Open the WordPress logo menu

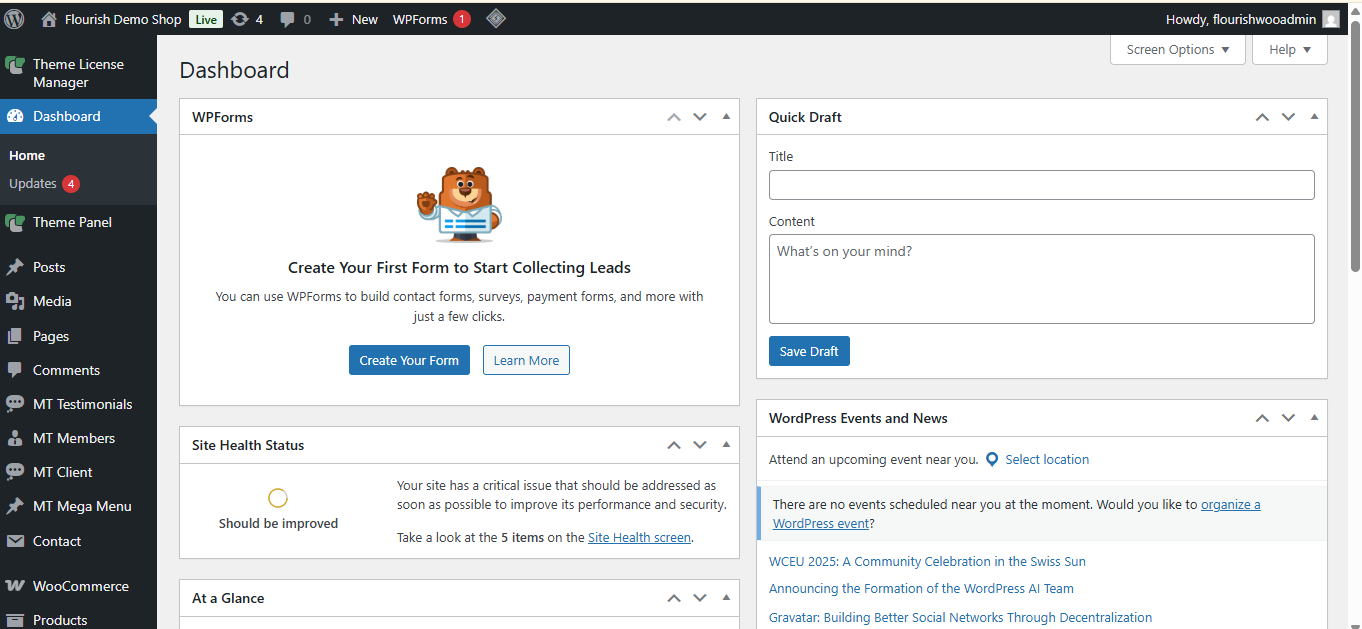tap(14, 19)
